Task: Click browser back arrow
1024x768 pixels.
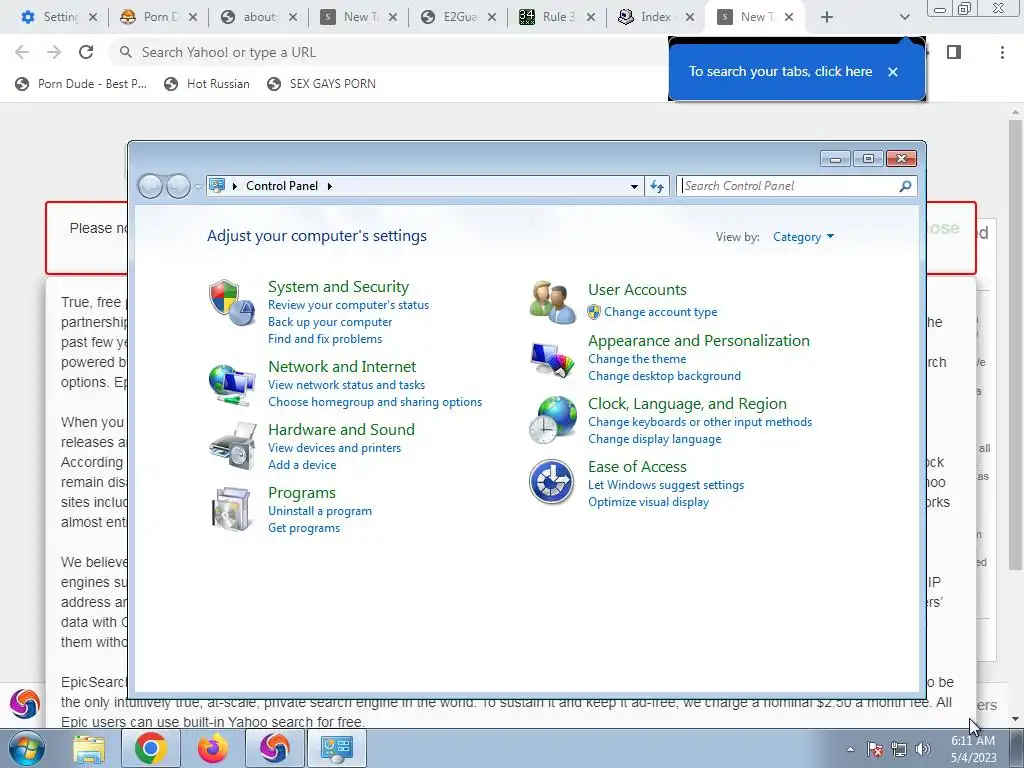Action: point(22,52)
